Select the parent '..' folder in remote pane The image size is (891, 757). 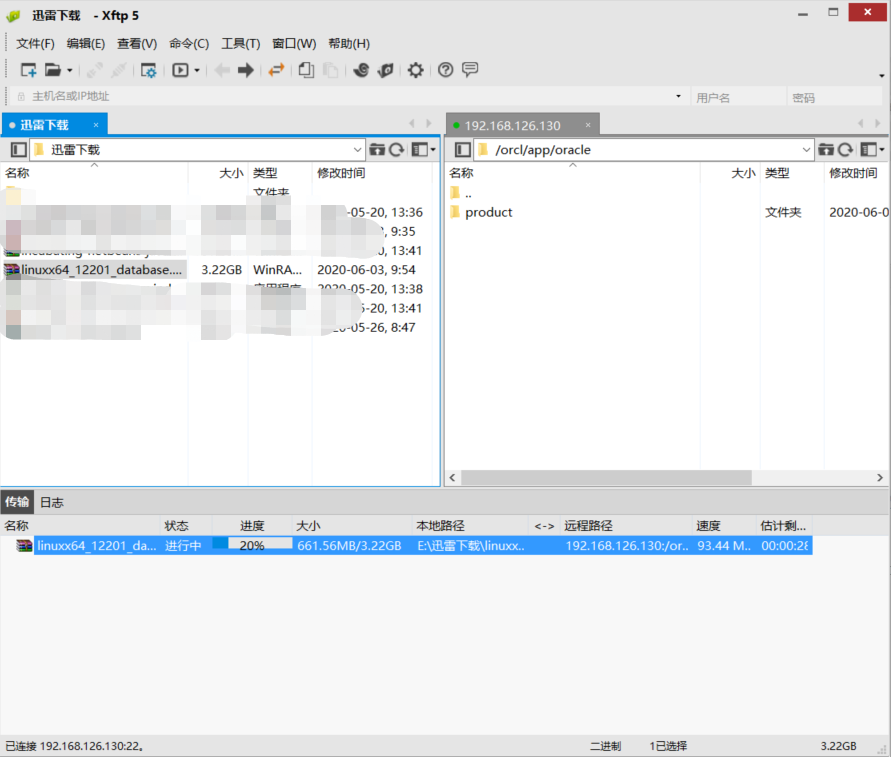461,194
